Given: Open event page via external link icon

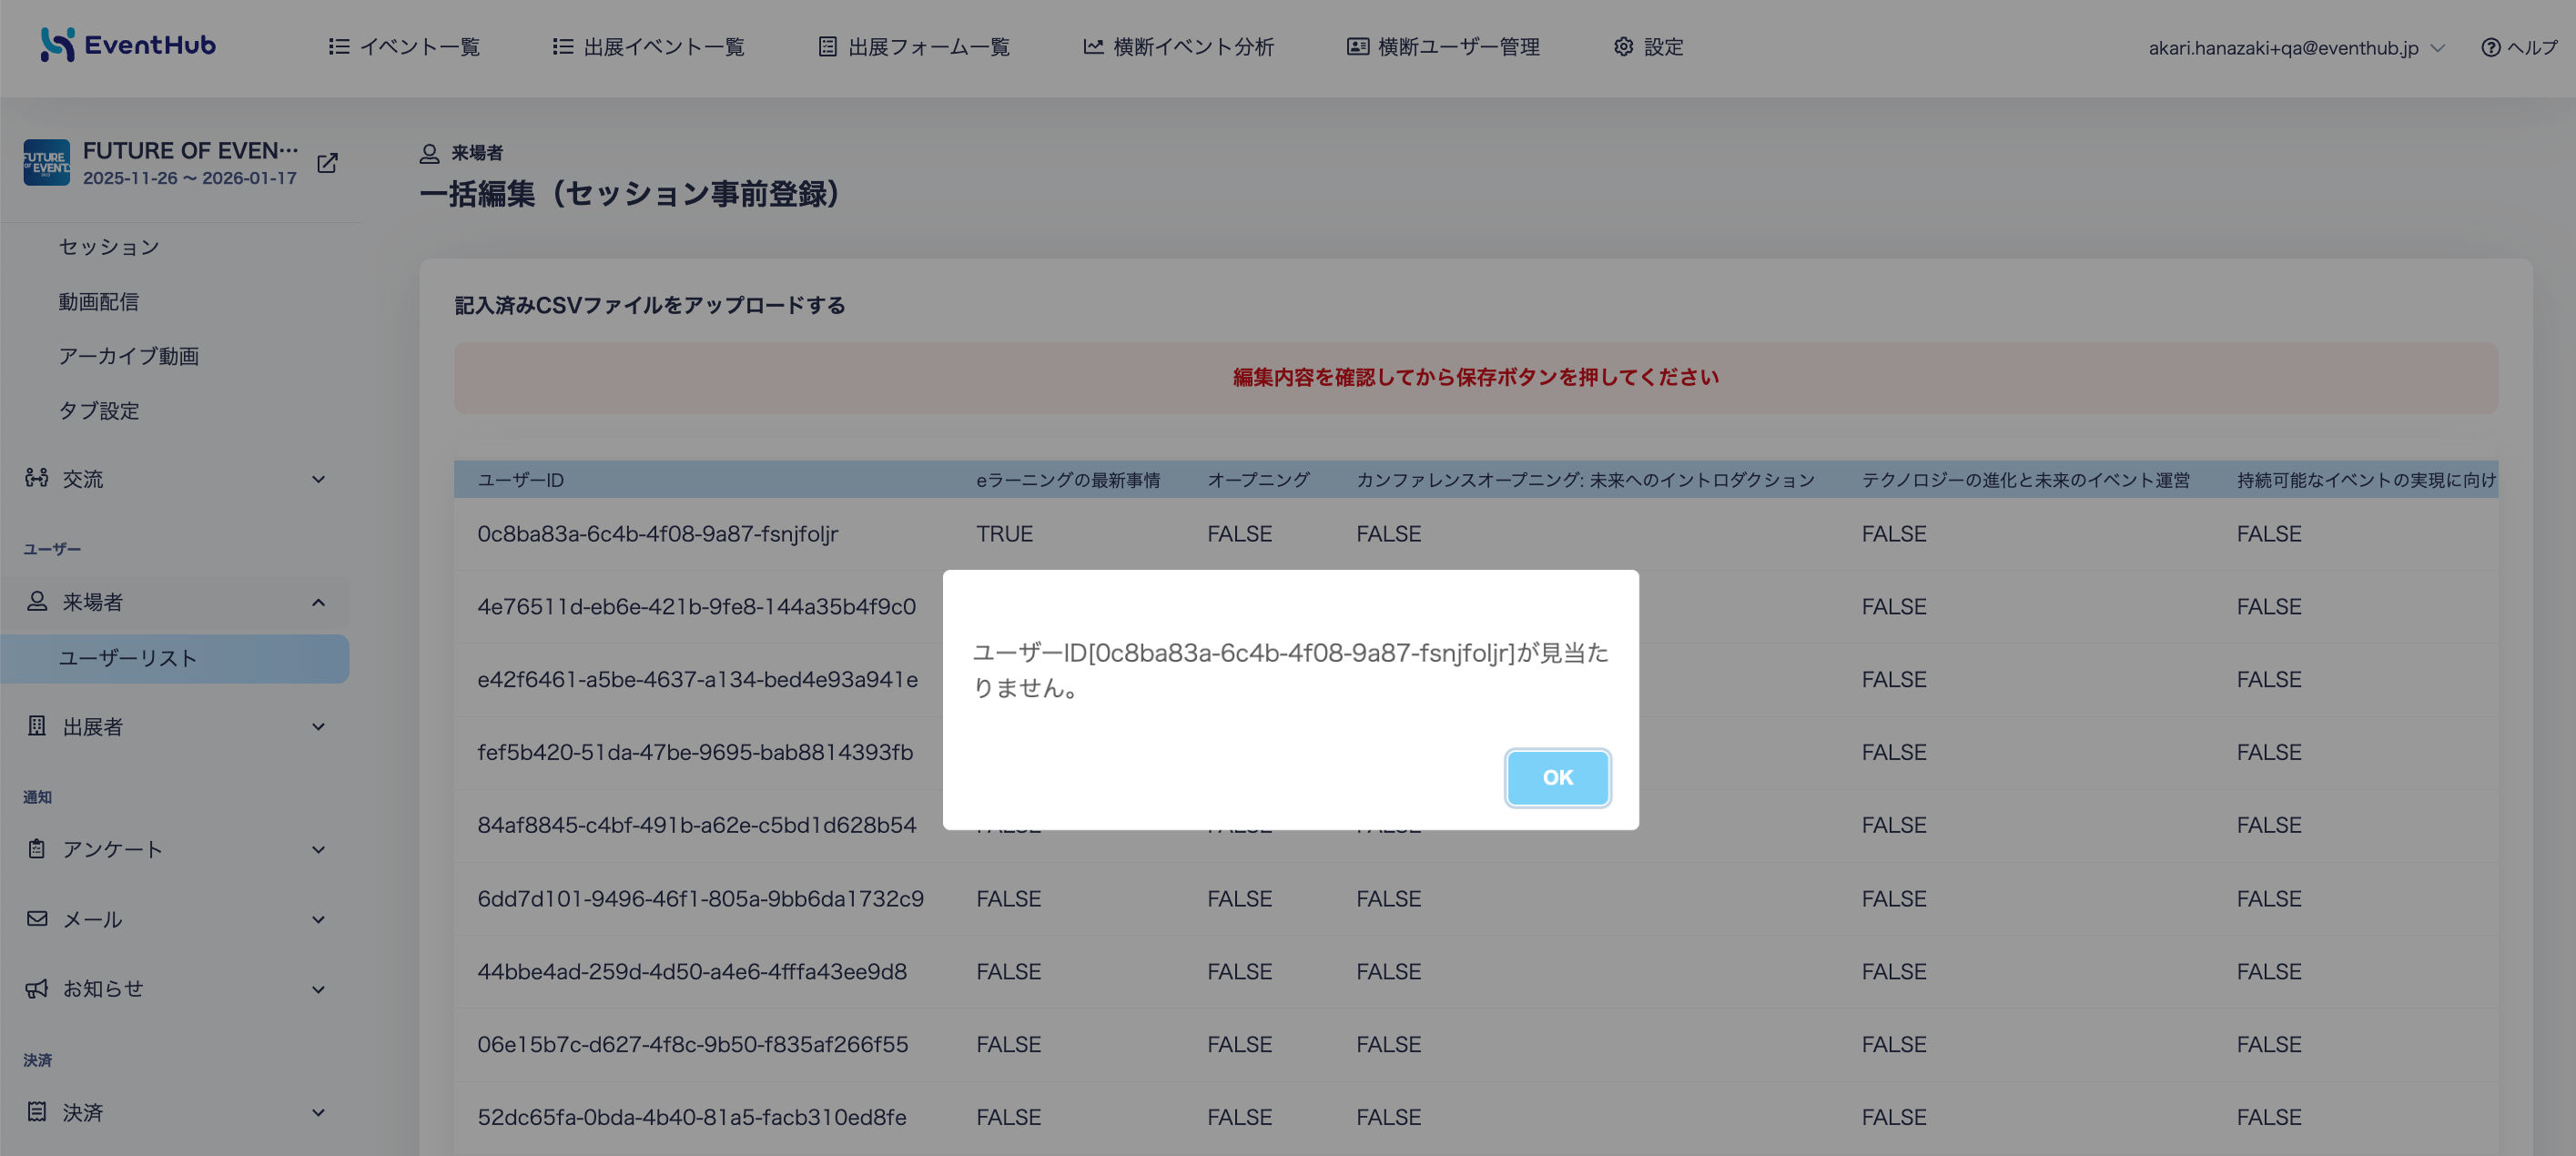Looking at the screenshot, I should coord(327,163).
